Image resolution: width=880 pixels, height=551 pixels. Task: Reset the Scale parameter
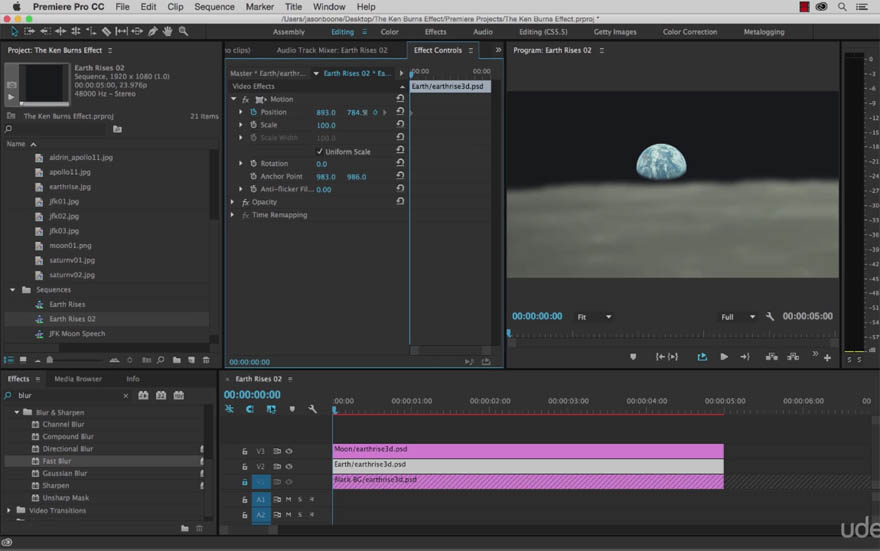[400, 124]
